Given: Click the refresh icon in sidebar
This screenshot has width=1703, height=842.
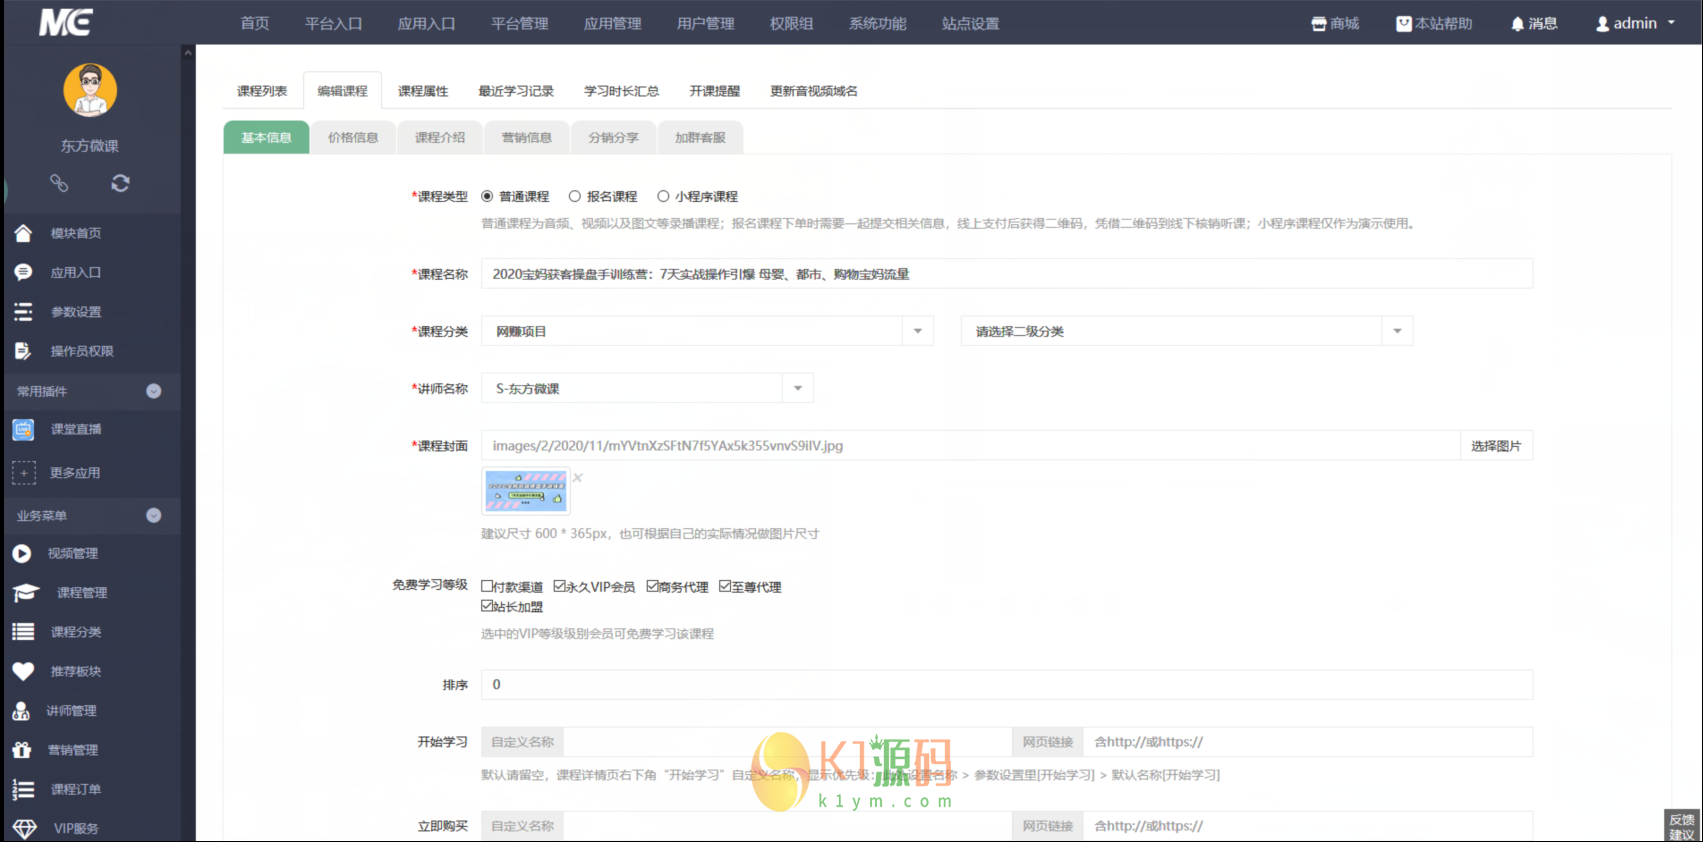Looking at the screenshot, I should 120,183.
